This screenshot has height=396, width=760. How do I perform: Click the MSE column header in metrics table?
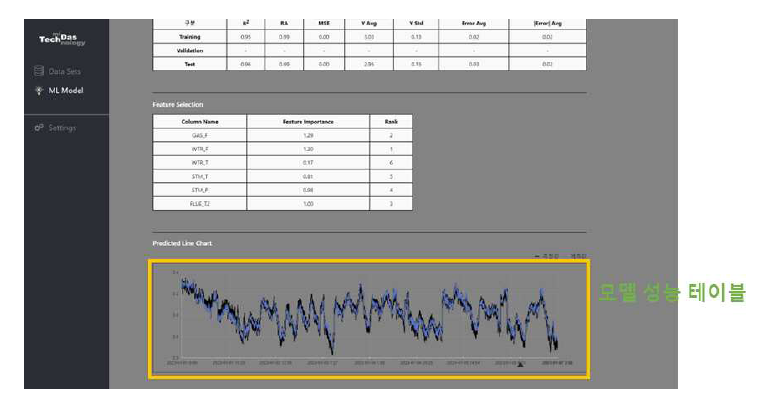[324, 23]
